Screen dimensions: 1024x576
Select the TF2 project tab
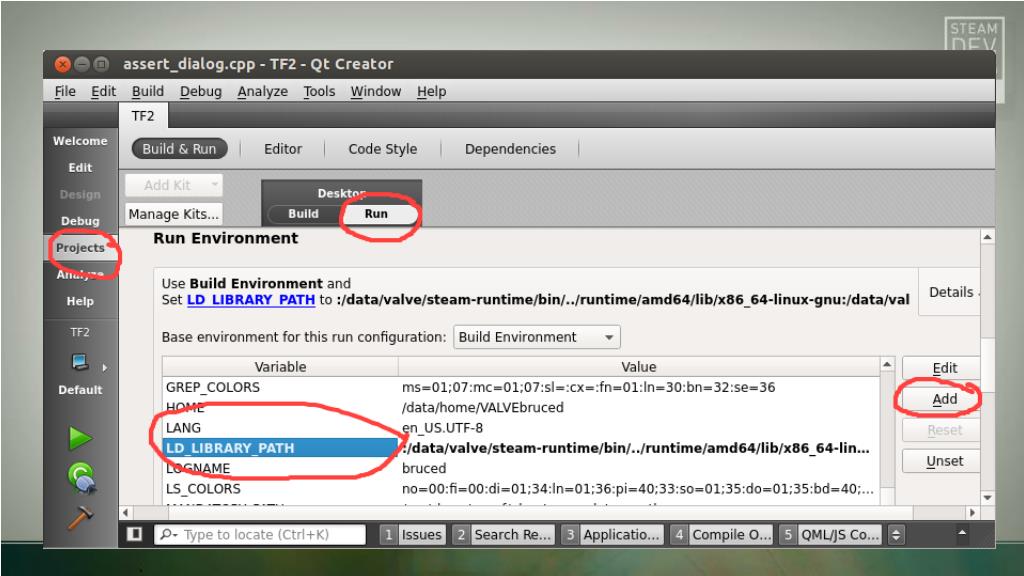[x=143, y=116]
